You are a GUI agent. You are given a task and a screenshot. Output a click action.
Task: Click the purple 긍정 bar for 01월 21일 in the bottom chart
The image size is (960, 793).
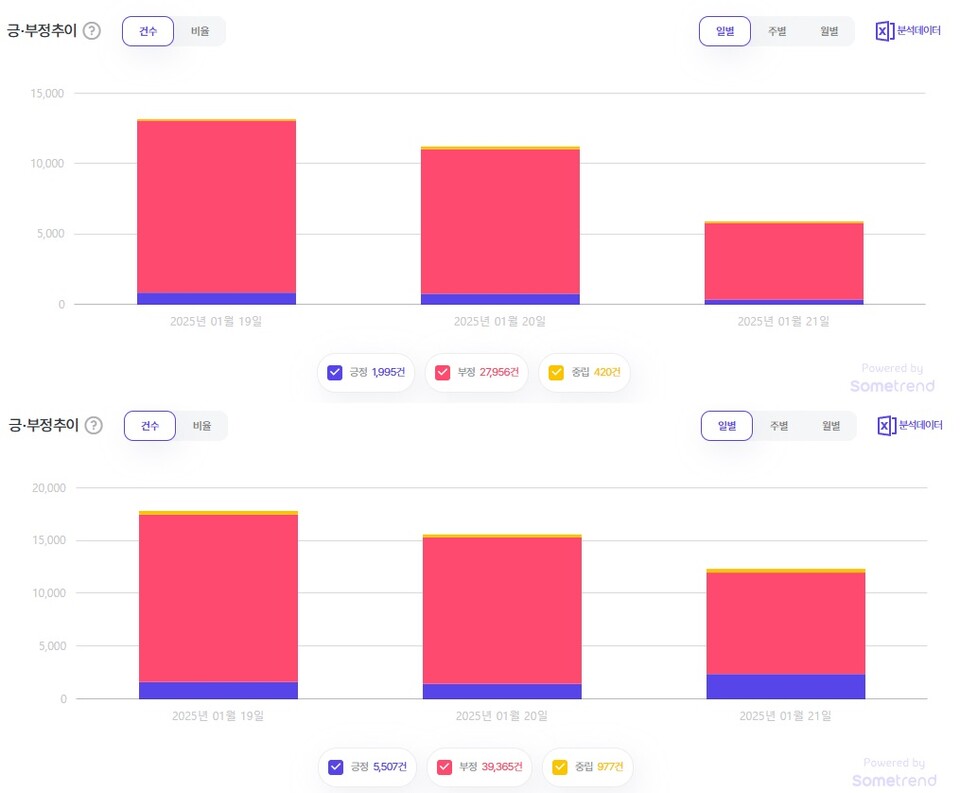tap(785, 686)
